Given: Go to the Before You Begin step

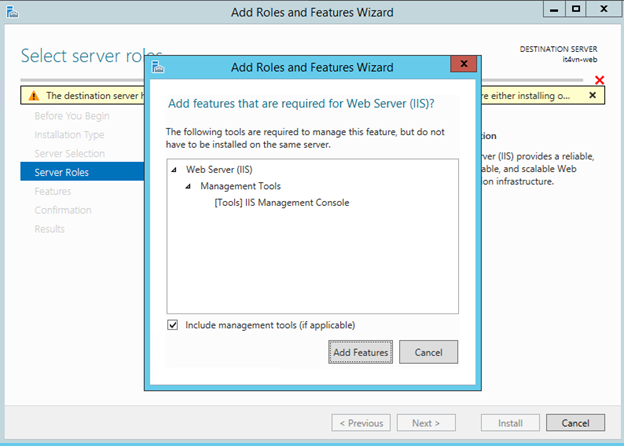Looking at the screenshot, I should (x=72, y=116).
